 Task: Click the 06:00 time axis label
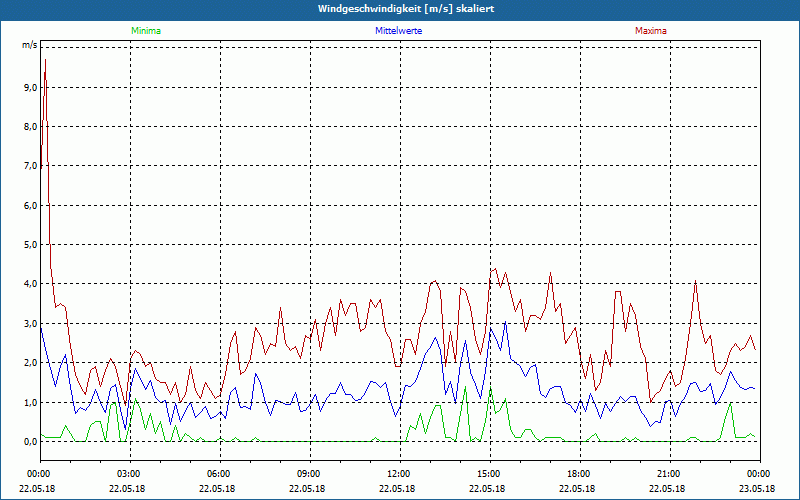[x=217, y=474]
